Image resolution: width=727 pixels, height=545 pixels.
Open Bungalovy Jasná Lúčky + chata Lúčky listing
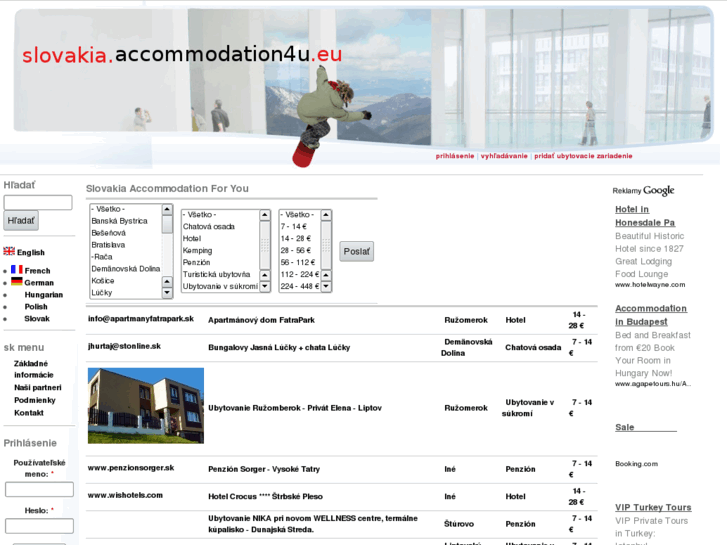pyautogui.click(x=279, y=347)
